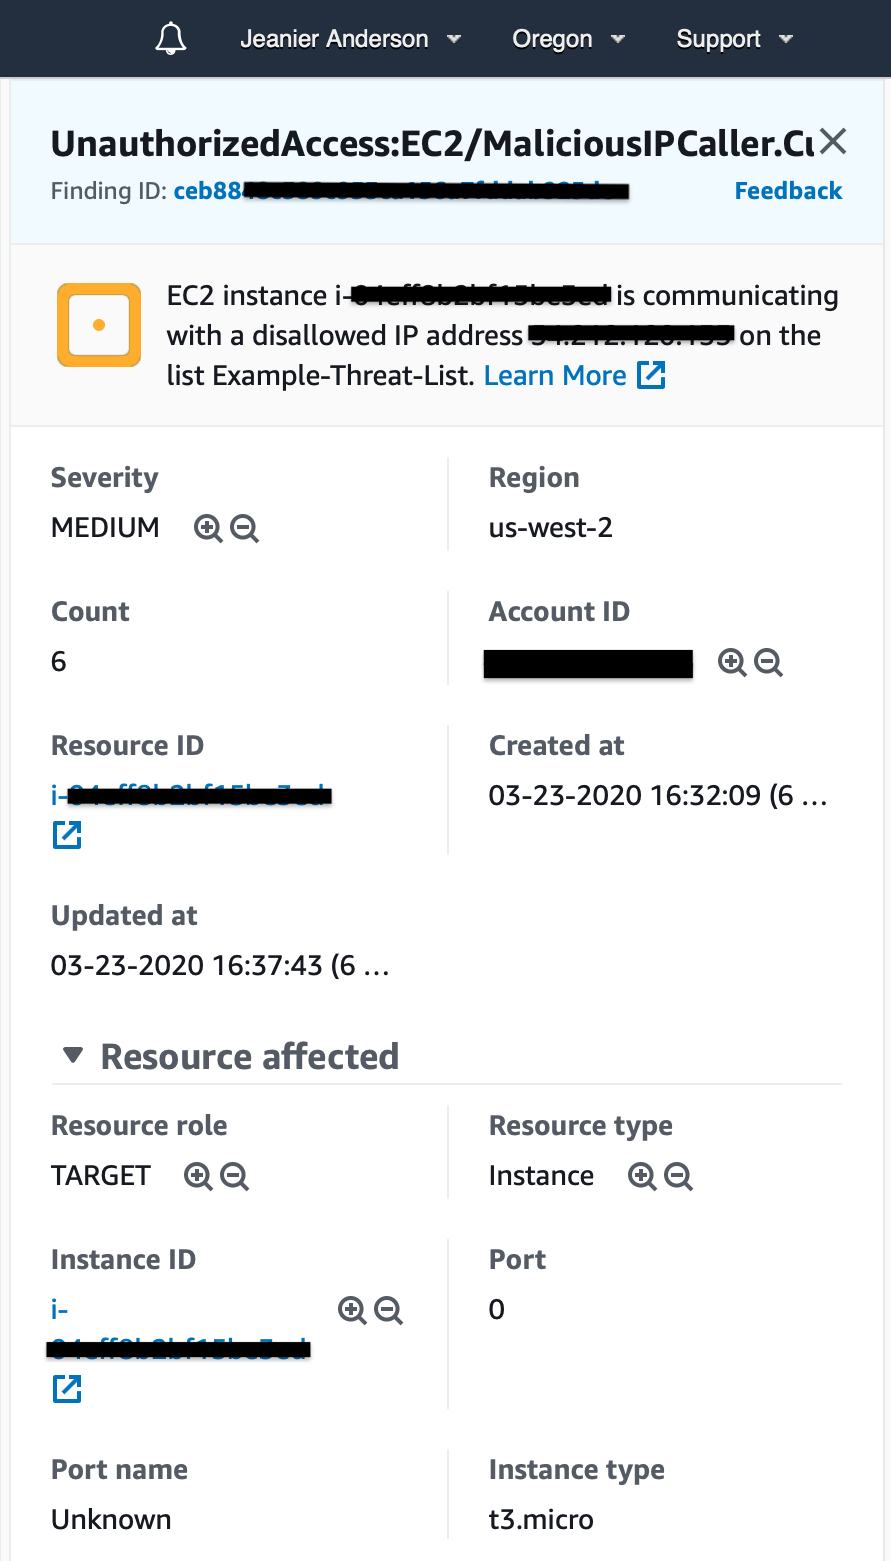Close the finding details panel
The image size is (891, 1561).
[832, 142]
